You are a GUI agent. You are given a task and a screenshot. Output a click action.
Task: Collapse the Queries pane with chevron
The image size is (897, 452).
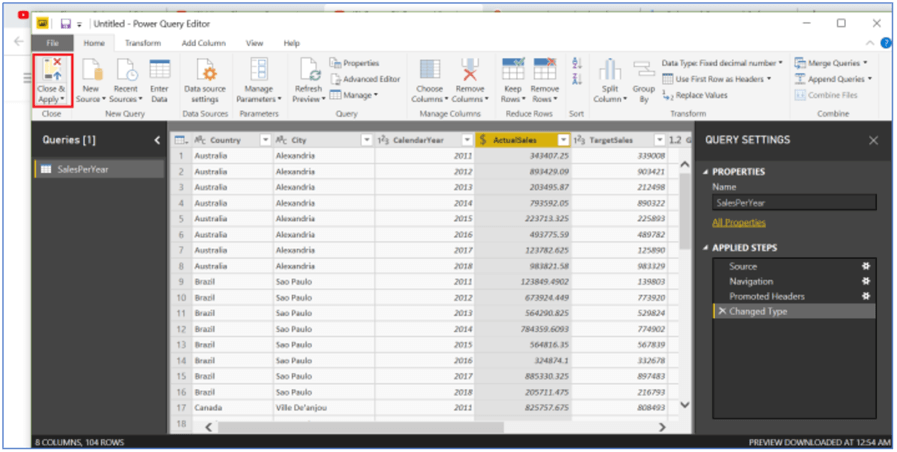[x=157, y=141]
